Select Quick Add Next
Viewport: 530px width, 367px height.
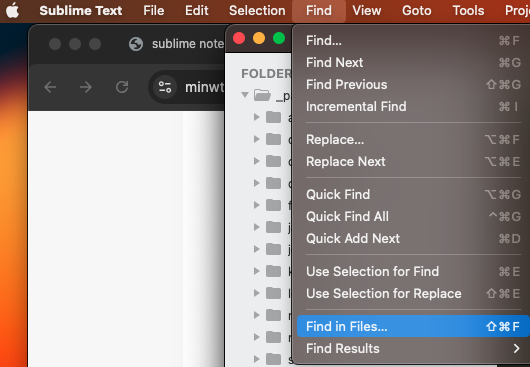pos(413,238)
